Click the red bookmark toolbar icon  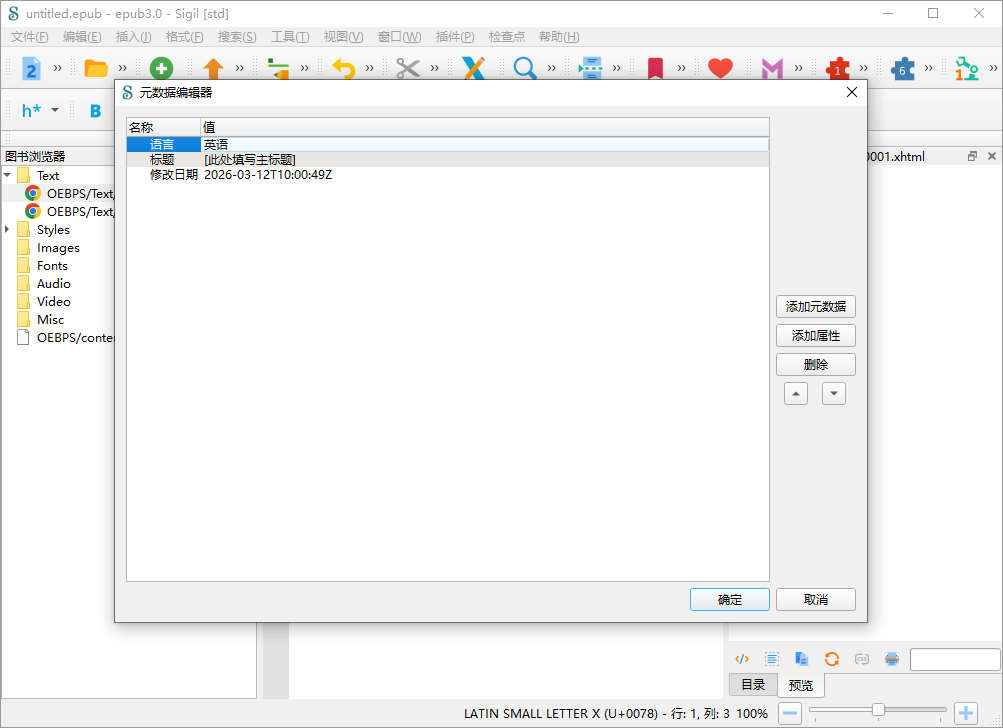click(655, 68)
